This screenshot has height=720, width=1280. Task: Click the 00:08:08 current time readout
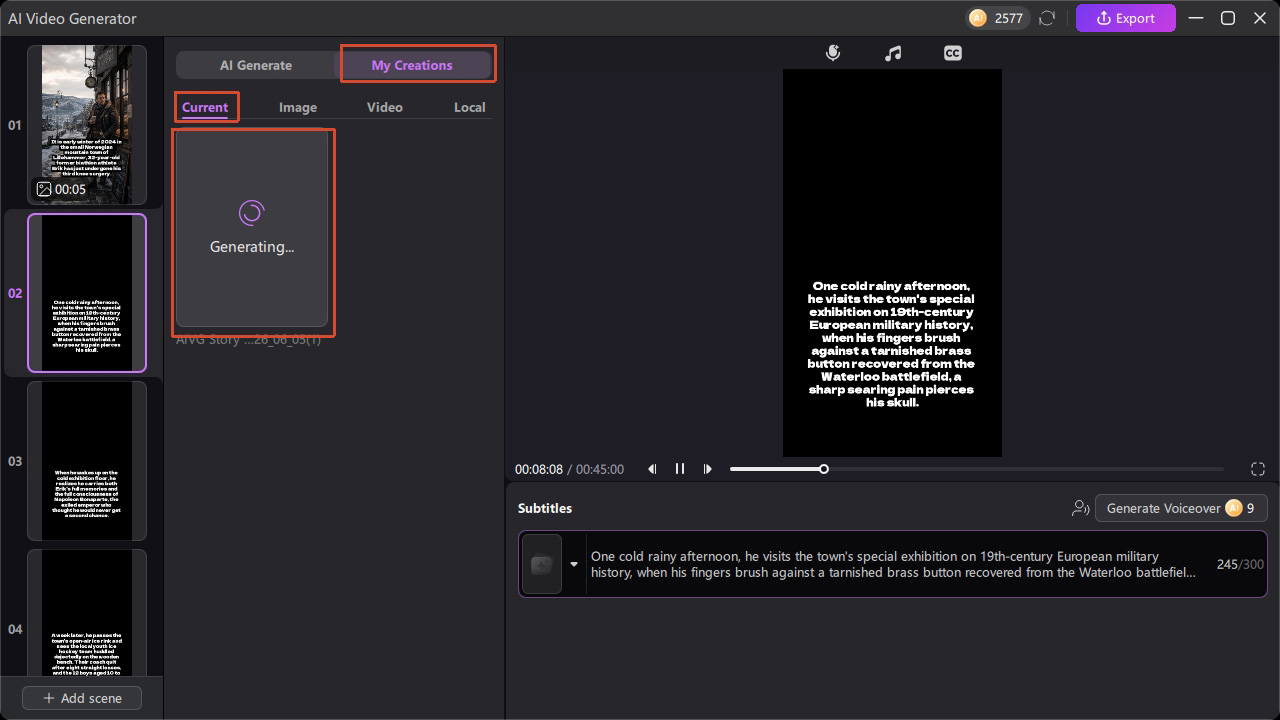(539, 469)
